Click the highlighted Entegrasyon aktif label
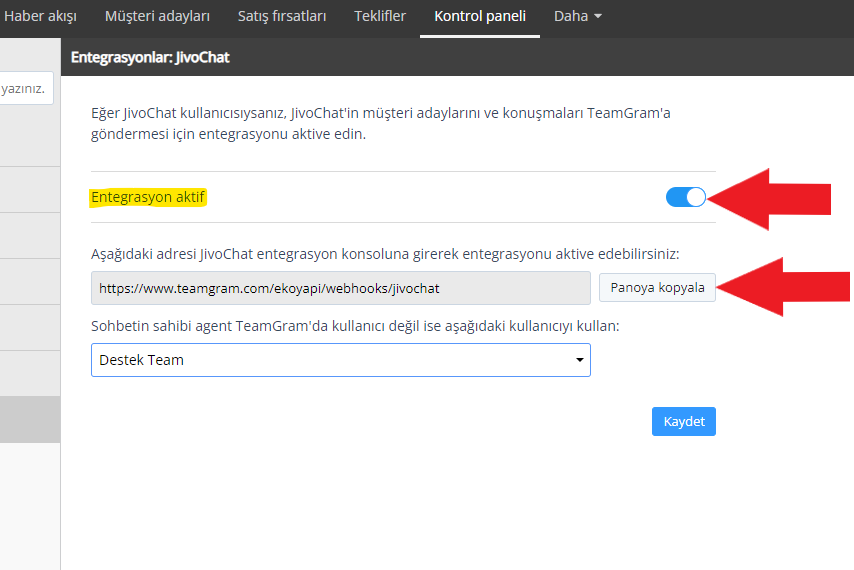The height and width of the screenshot is (570, 854). click(x=148, y=197)
